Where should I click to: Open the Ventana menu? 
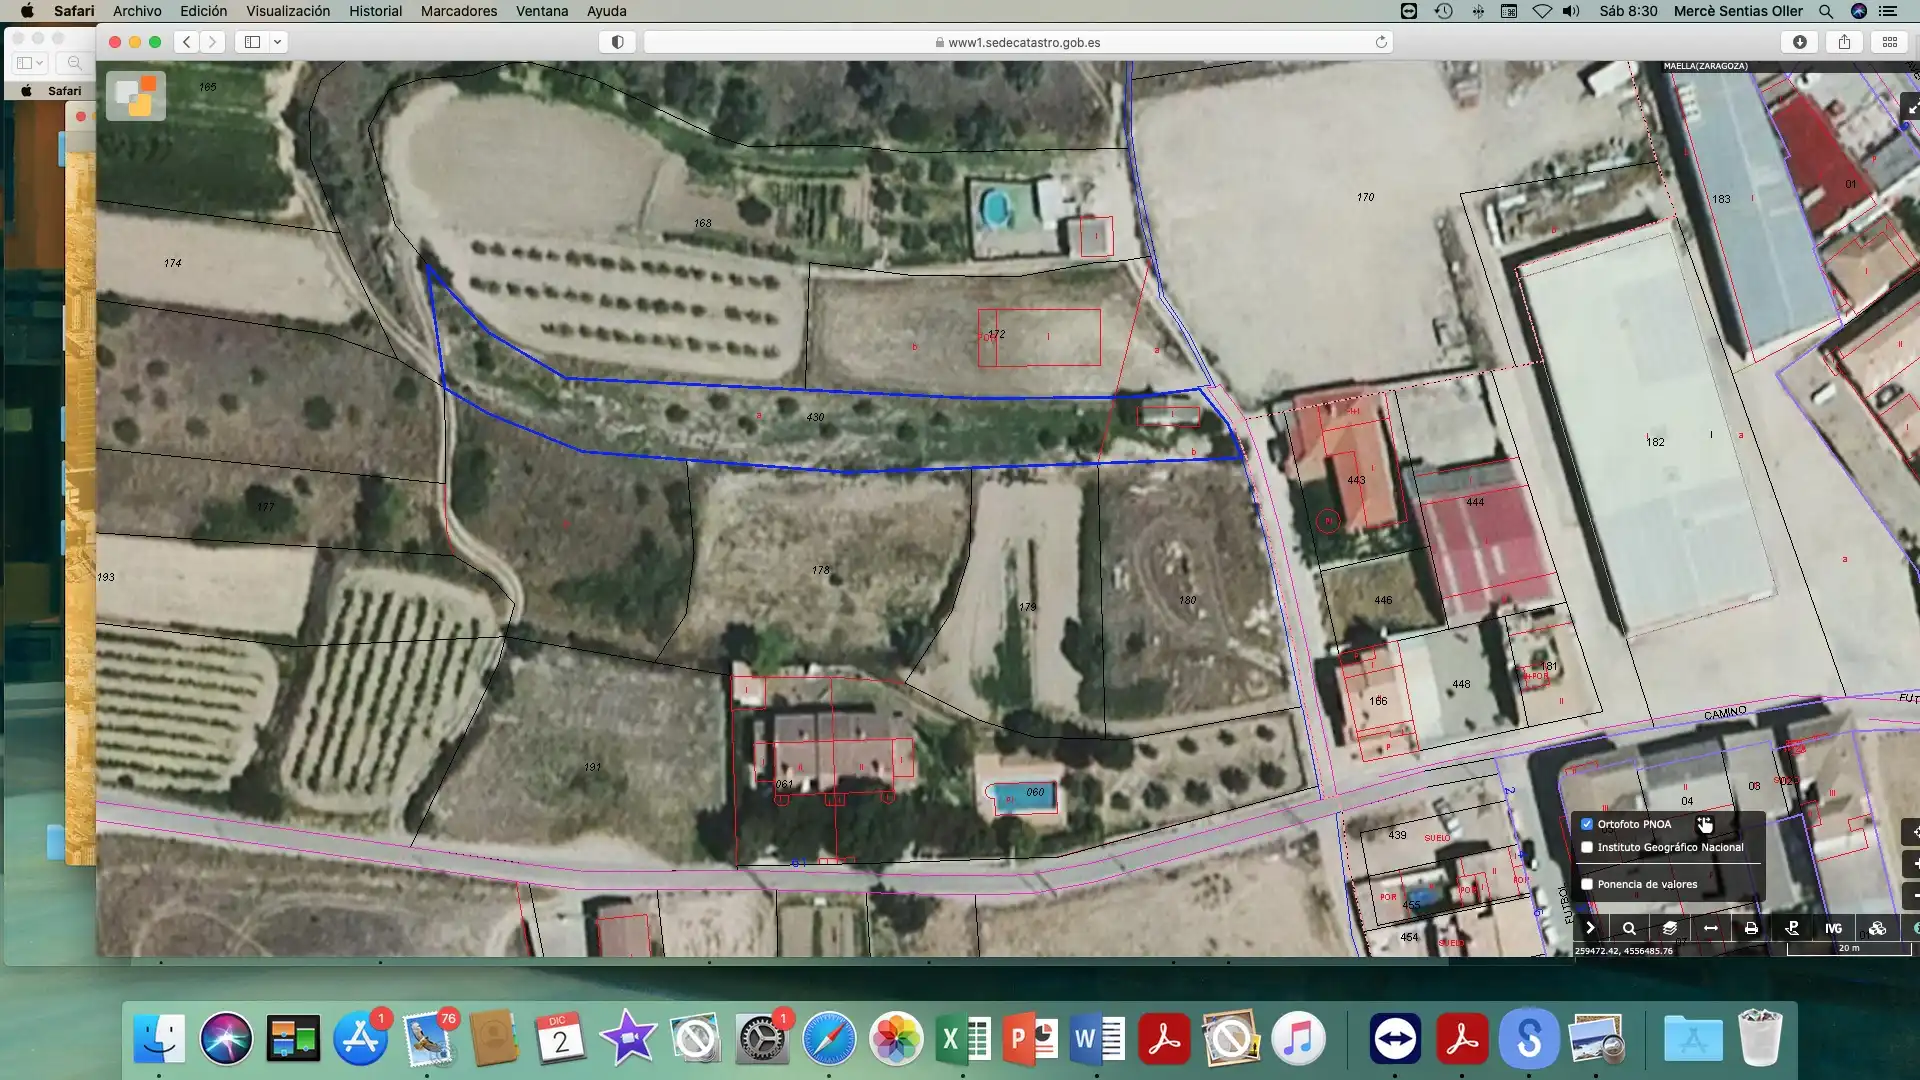[x=542, y=11]
